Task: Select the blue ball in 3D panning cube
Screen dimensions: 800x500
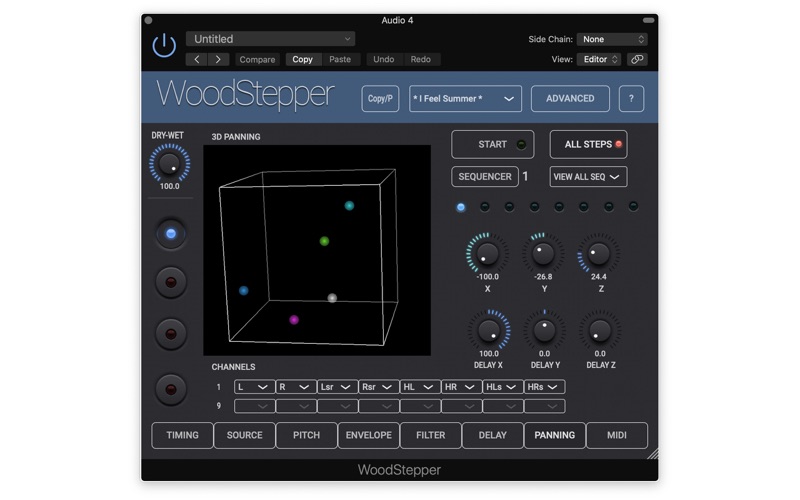Action: [243, 290]
